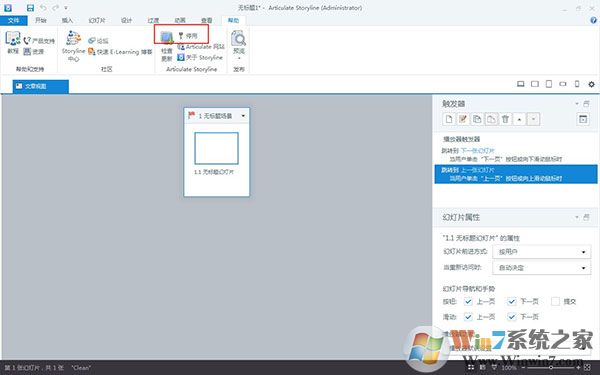600x375 pixels.
Task: Open the Articulate 网站 website item
Action: pos(201,47)
